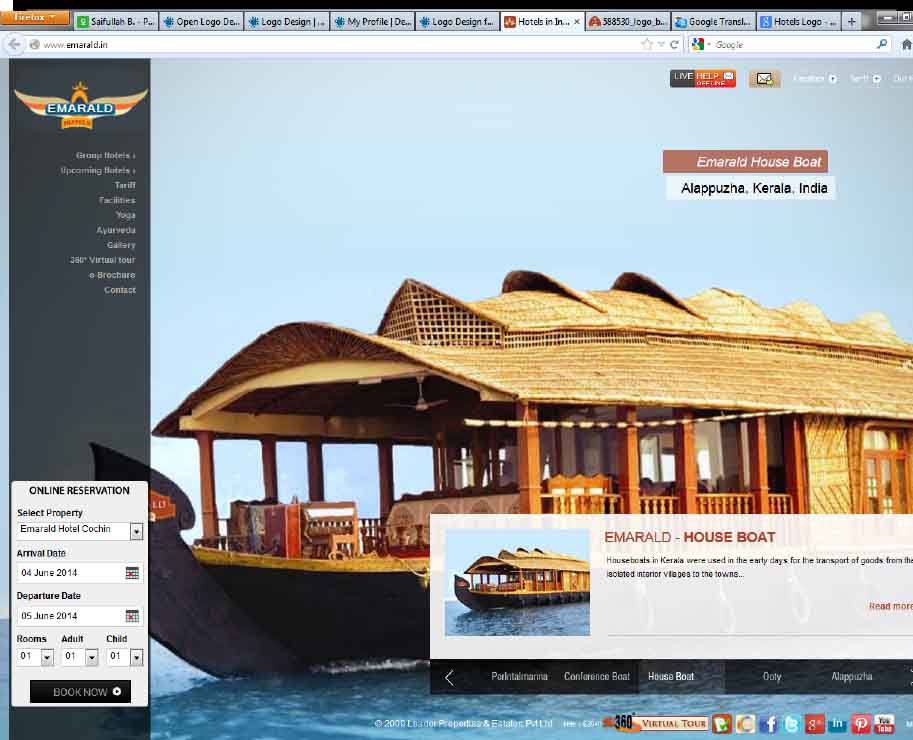
Task: Open the Select Property dropdown
Action: tap(136, 531)
